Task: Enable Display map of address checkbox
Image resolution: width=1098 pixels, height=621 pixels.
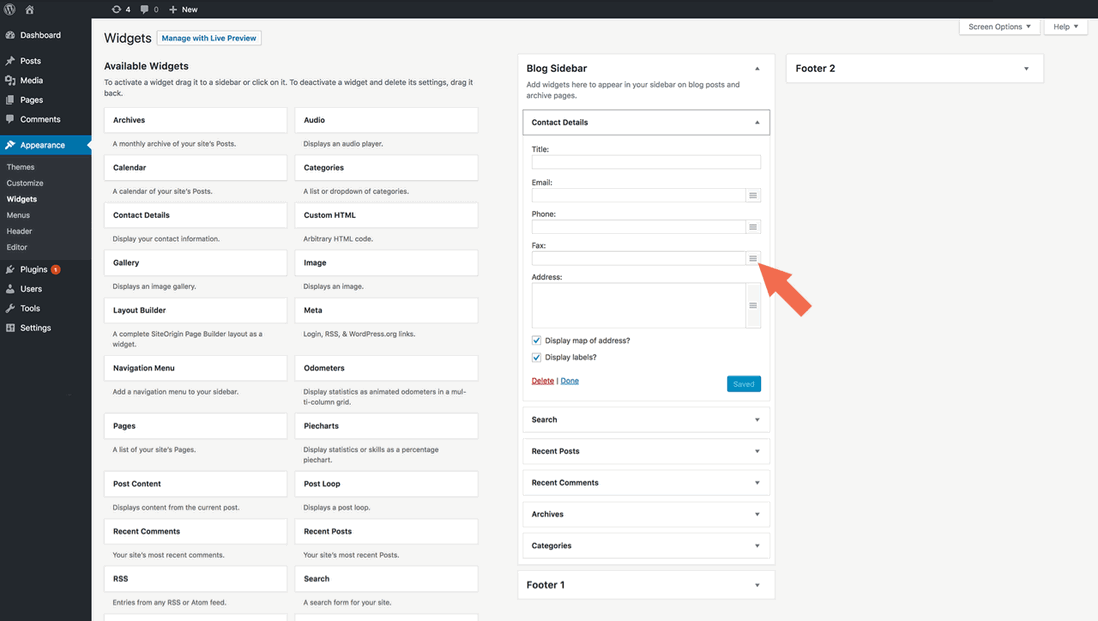Action: (x=536, y=340)
